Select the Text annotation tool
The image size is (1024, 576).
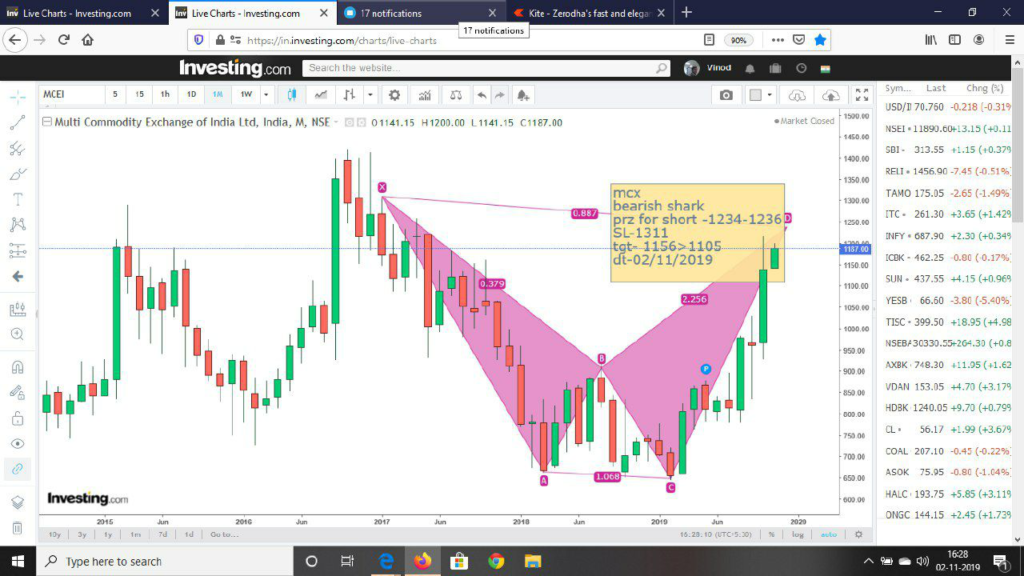[18, 199]
